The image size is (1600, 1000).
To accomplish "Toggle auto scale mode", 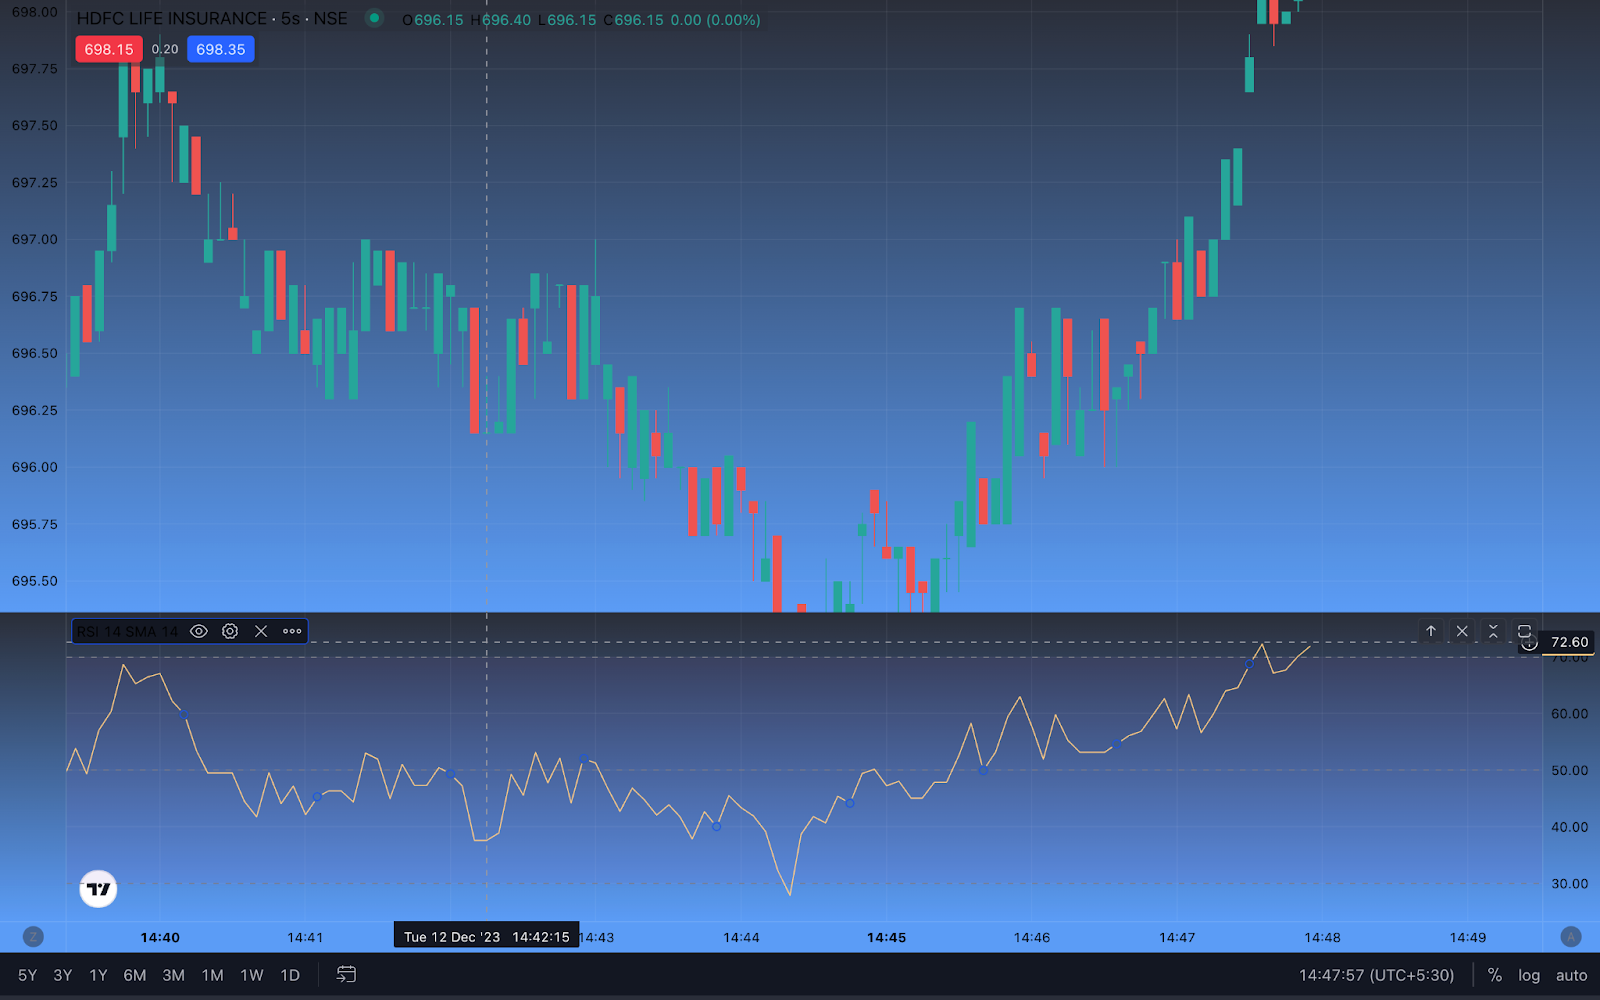I will coord(1571,975).
